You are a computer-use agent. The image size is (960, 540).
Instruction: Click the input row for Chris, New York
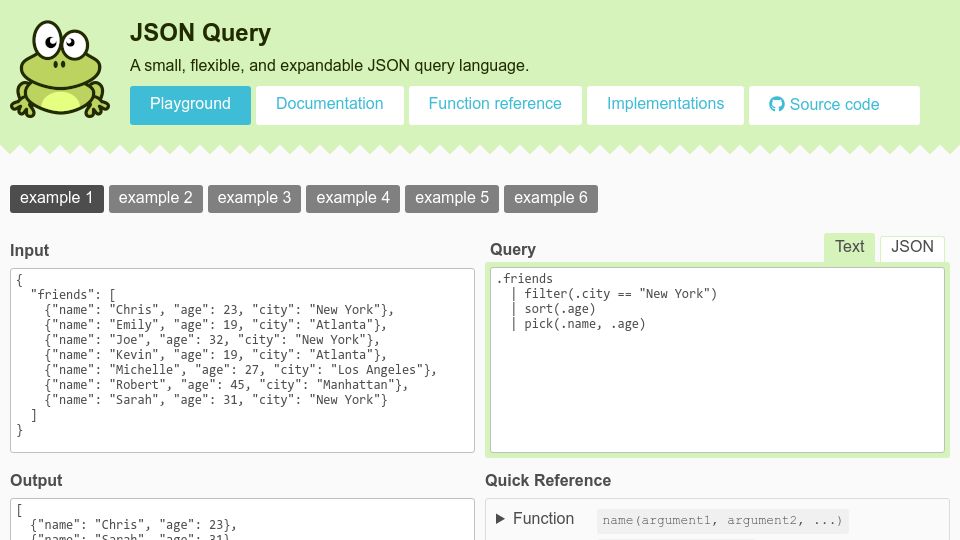click(219, 310)
